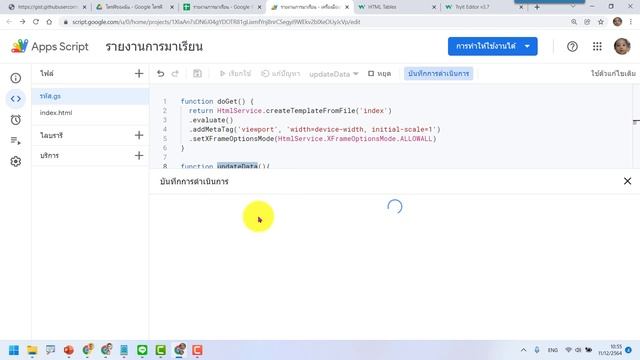
Task: Open the project Overview info icon
Action: [16, 78]
